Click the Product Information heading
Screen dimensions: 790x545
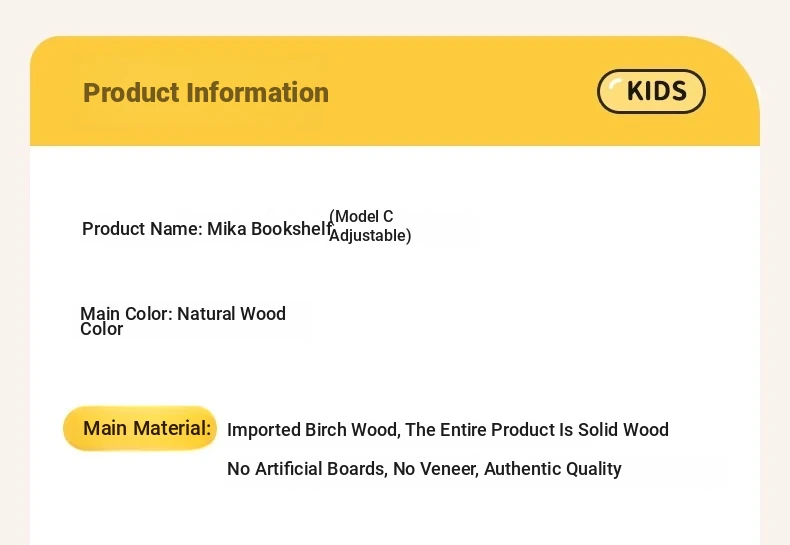(206, 93)
